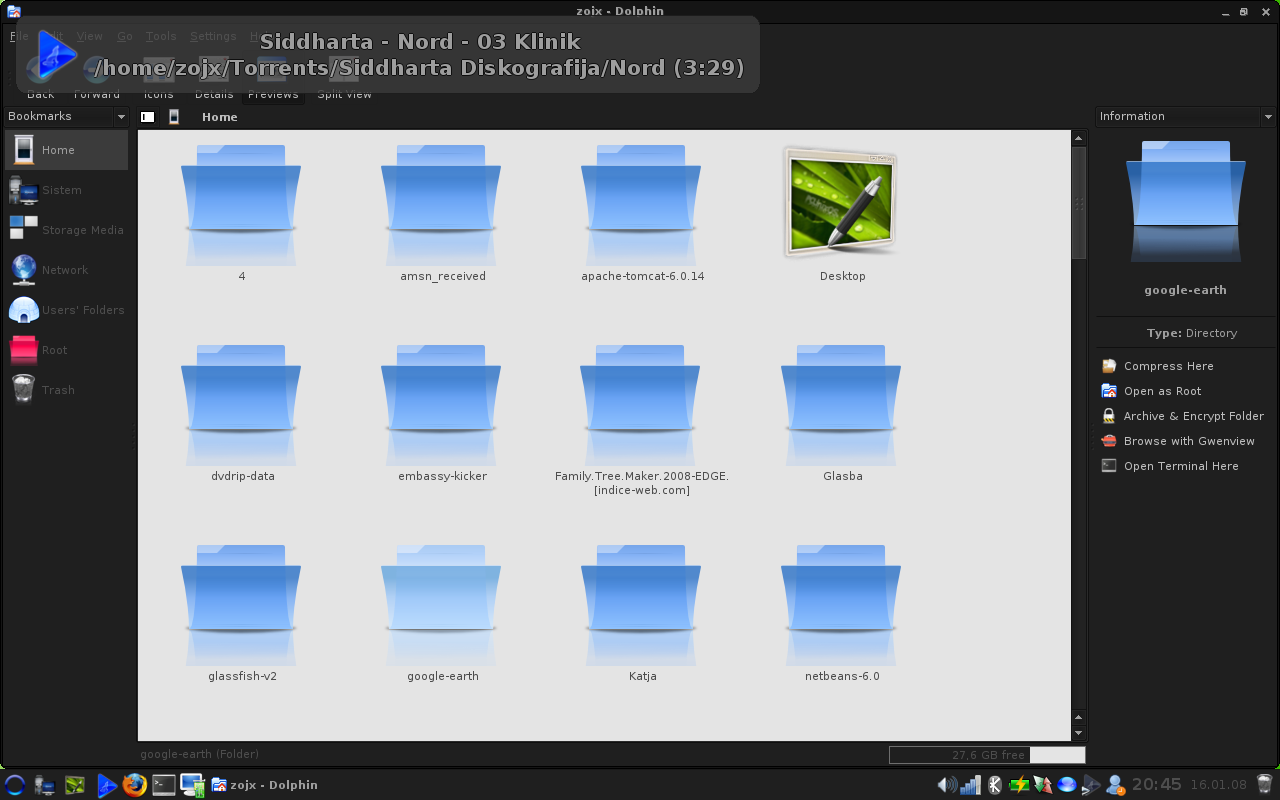Click the blue orb tray icon
1280x800 pixels.
[1067, 785]
